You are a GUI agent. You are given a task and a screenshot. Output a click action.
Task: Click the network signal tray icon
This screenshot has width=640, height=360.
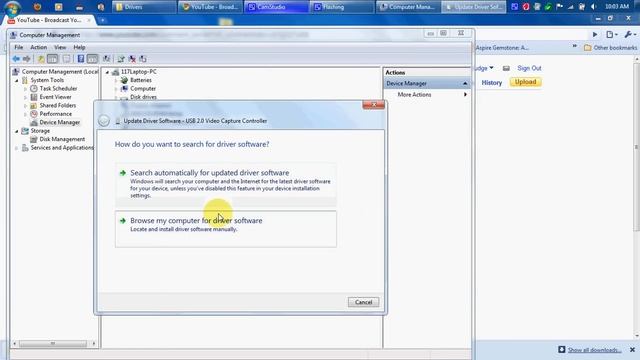click(x=571, y=7)
